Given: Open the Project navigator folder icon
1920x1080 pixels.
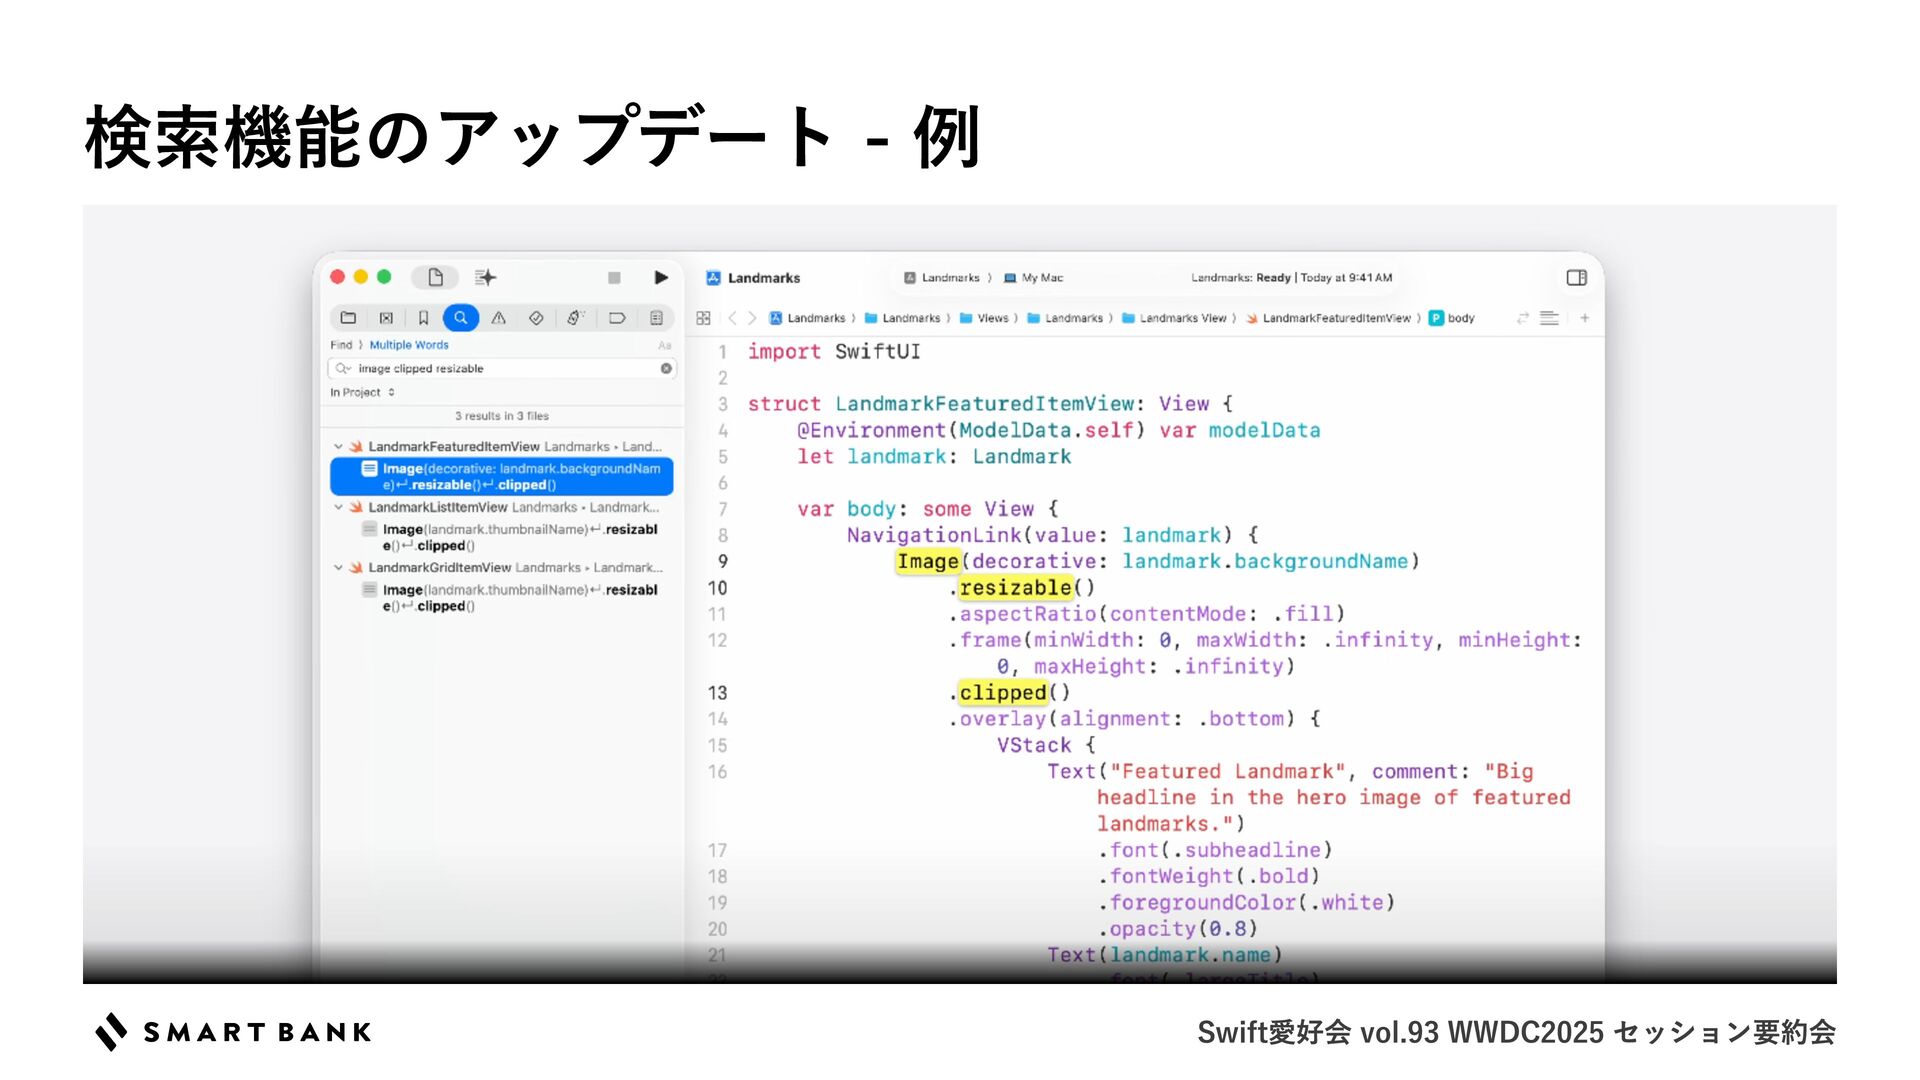Looking at the screenshot, I should [348, 318].
